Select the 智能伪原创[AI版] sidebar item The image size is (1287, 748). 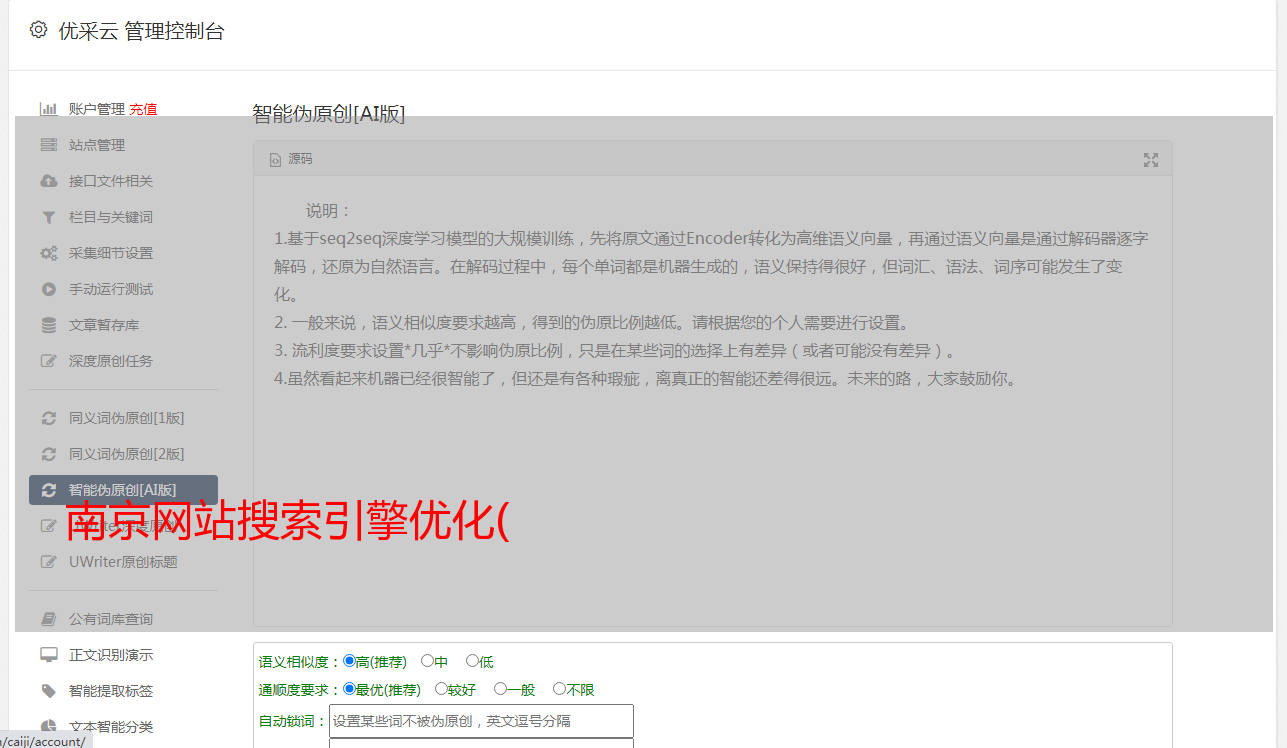(x=124, y=490)
